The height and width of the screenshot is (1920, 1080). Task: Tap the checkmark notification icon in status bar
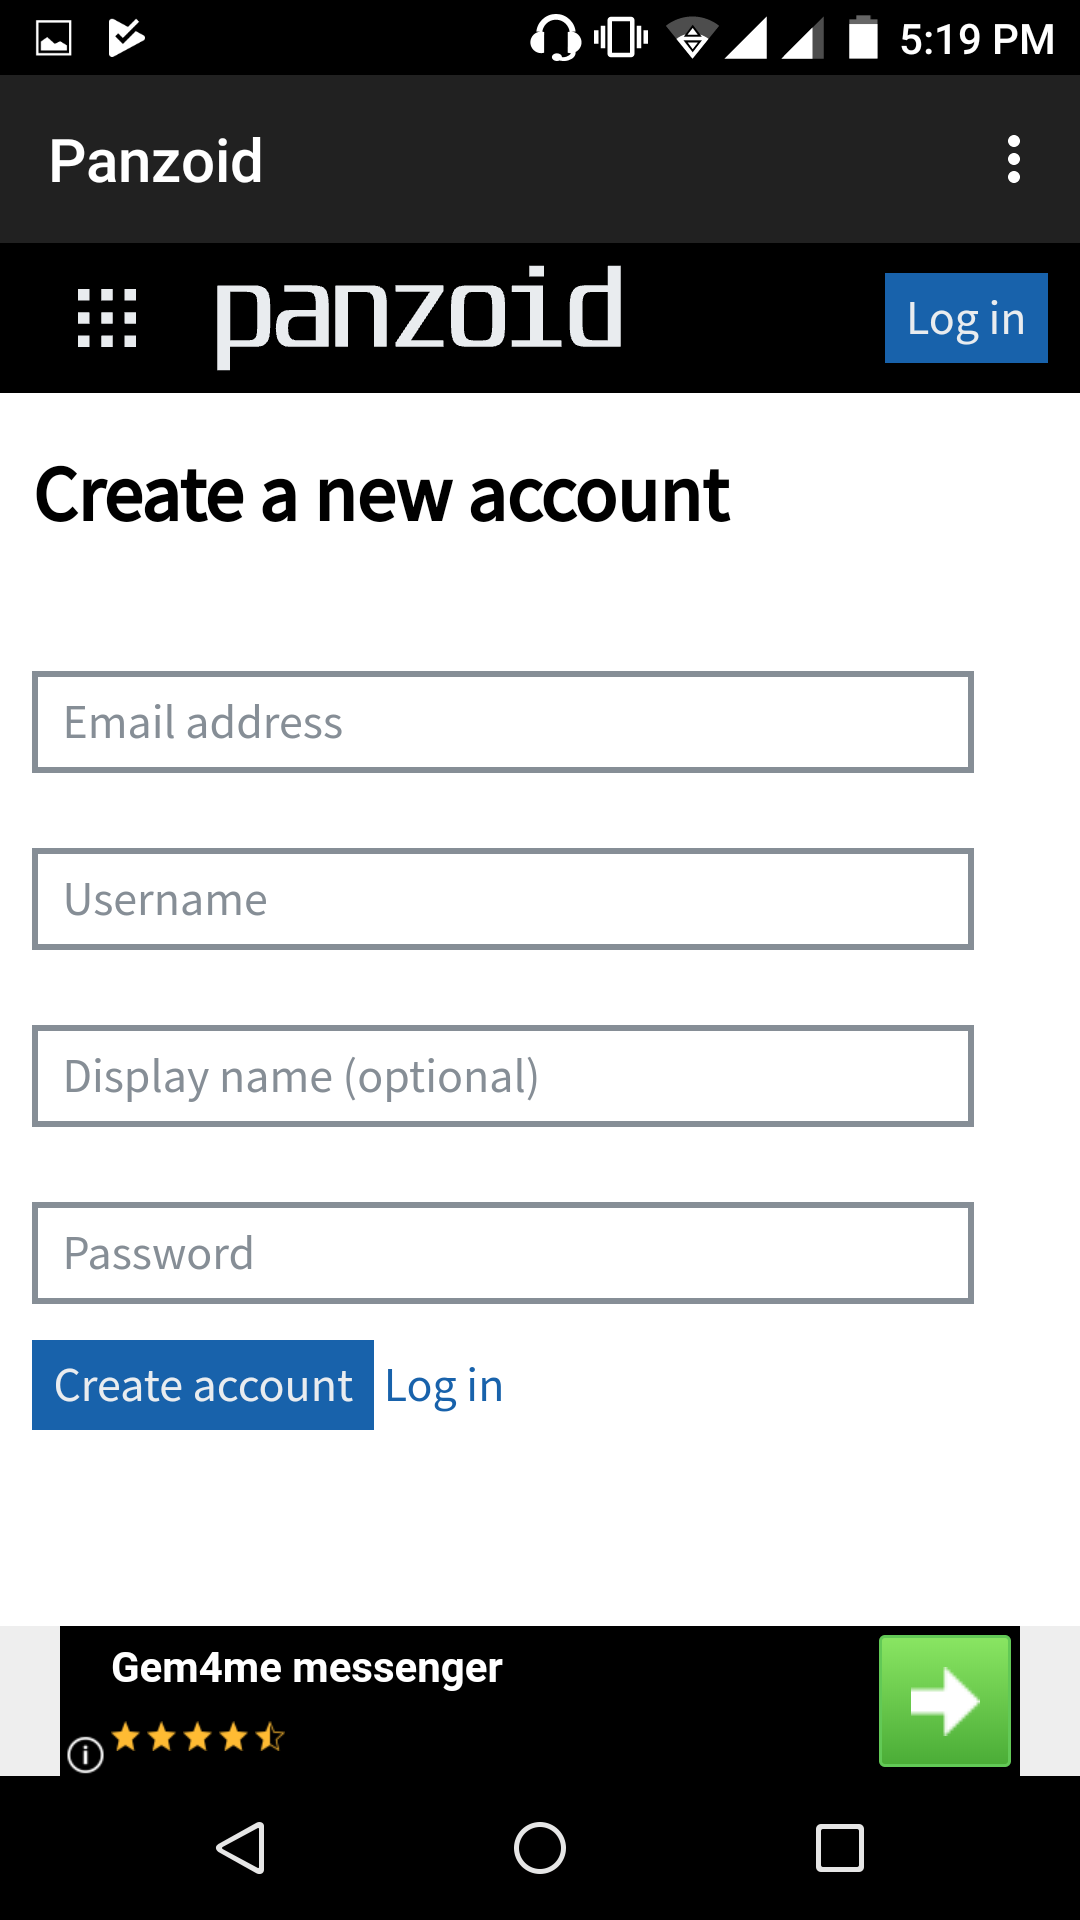point(126,38)
